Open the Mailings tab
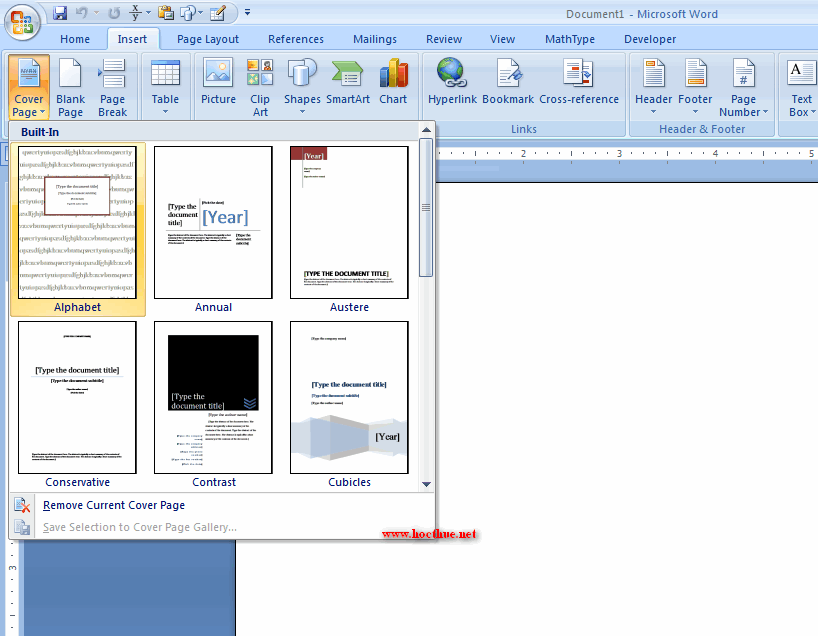The image size is (818, 636). pos(375,39)
